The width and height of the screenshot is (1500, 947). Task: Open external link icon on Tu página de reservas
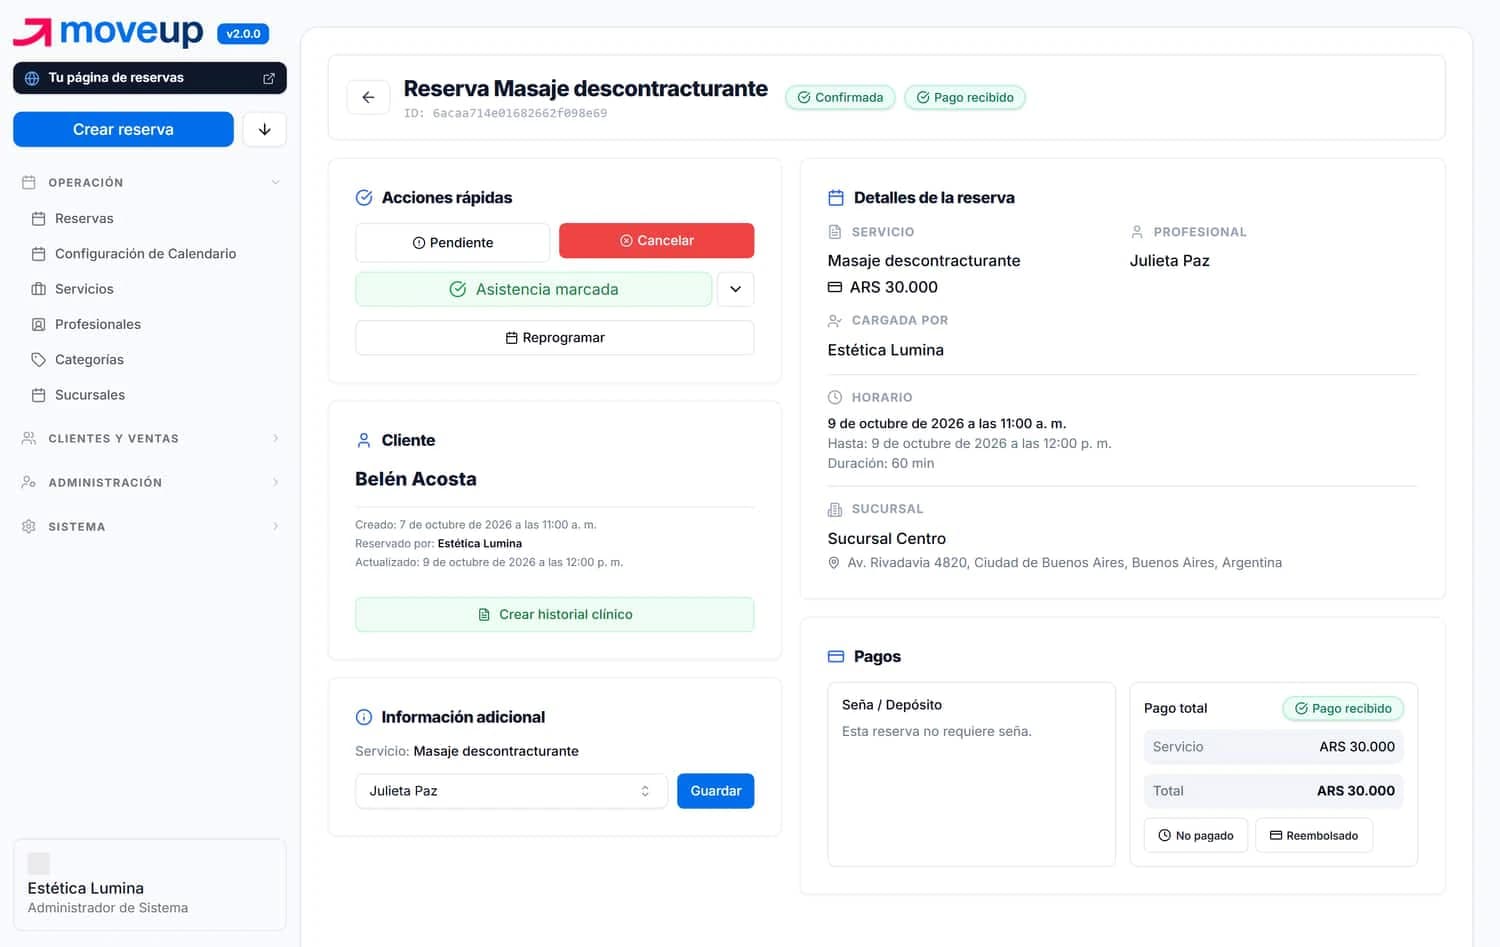269,78
